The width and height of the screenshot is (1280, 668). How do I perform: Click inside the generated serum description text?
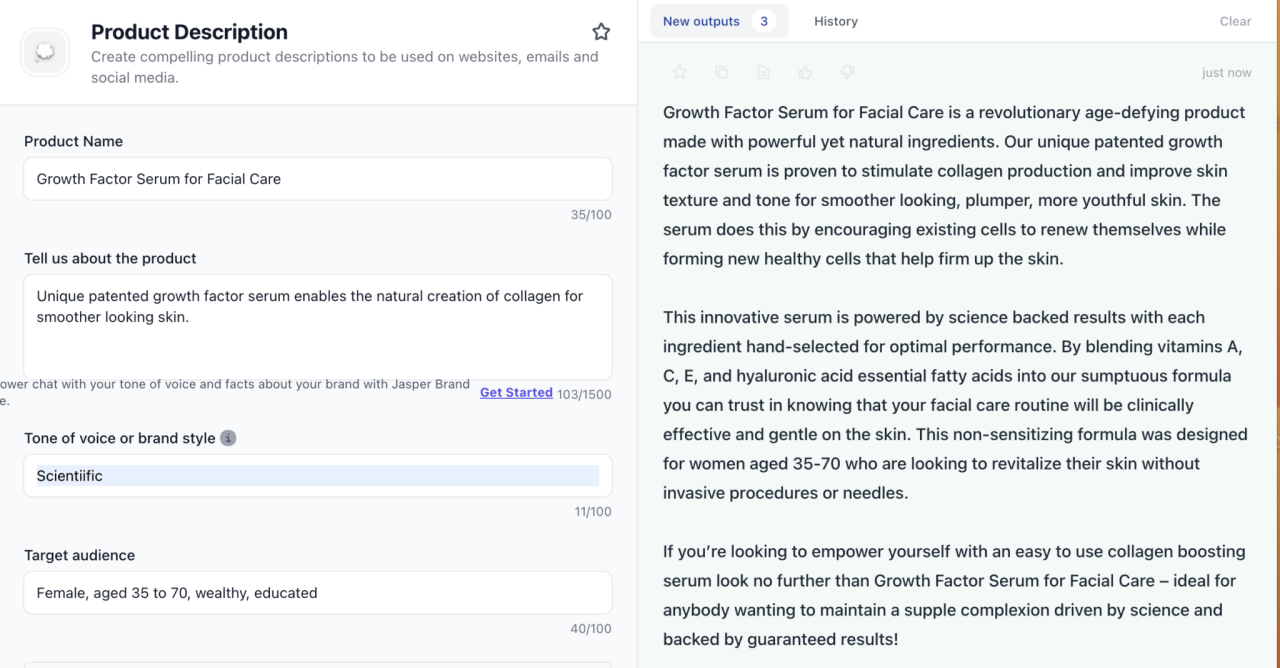(x=950, y=375)
